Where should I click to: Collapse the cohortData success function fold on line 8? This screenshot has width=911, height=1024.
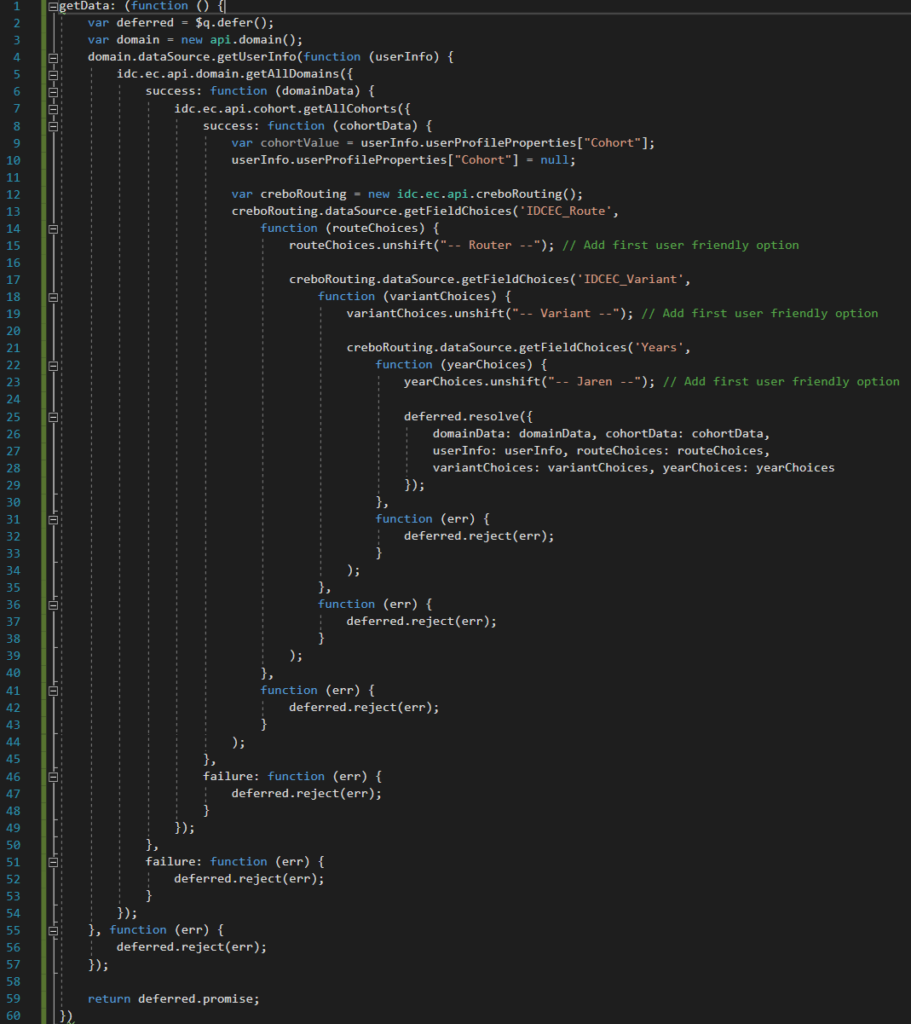point(53,127)
